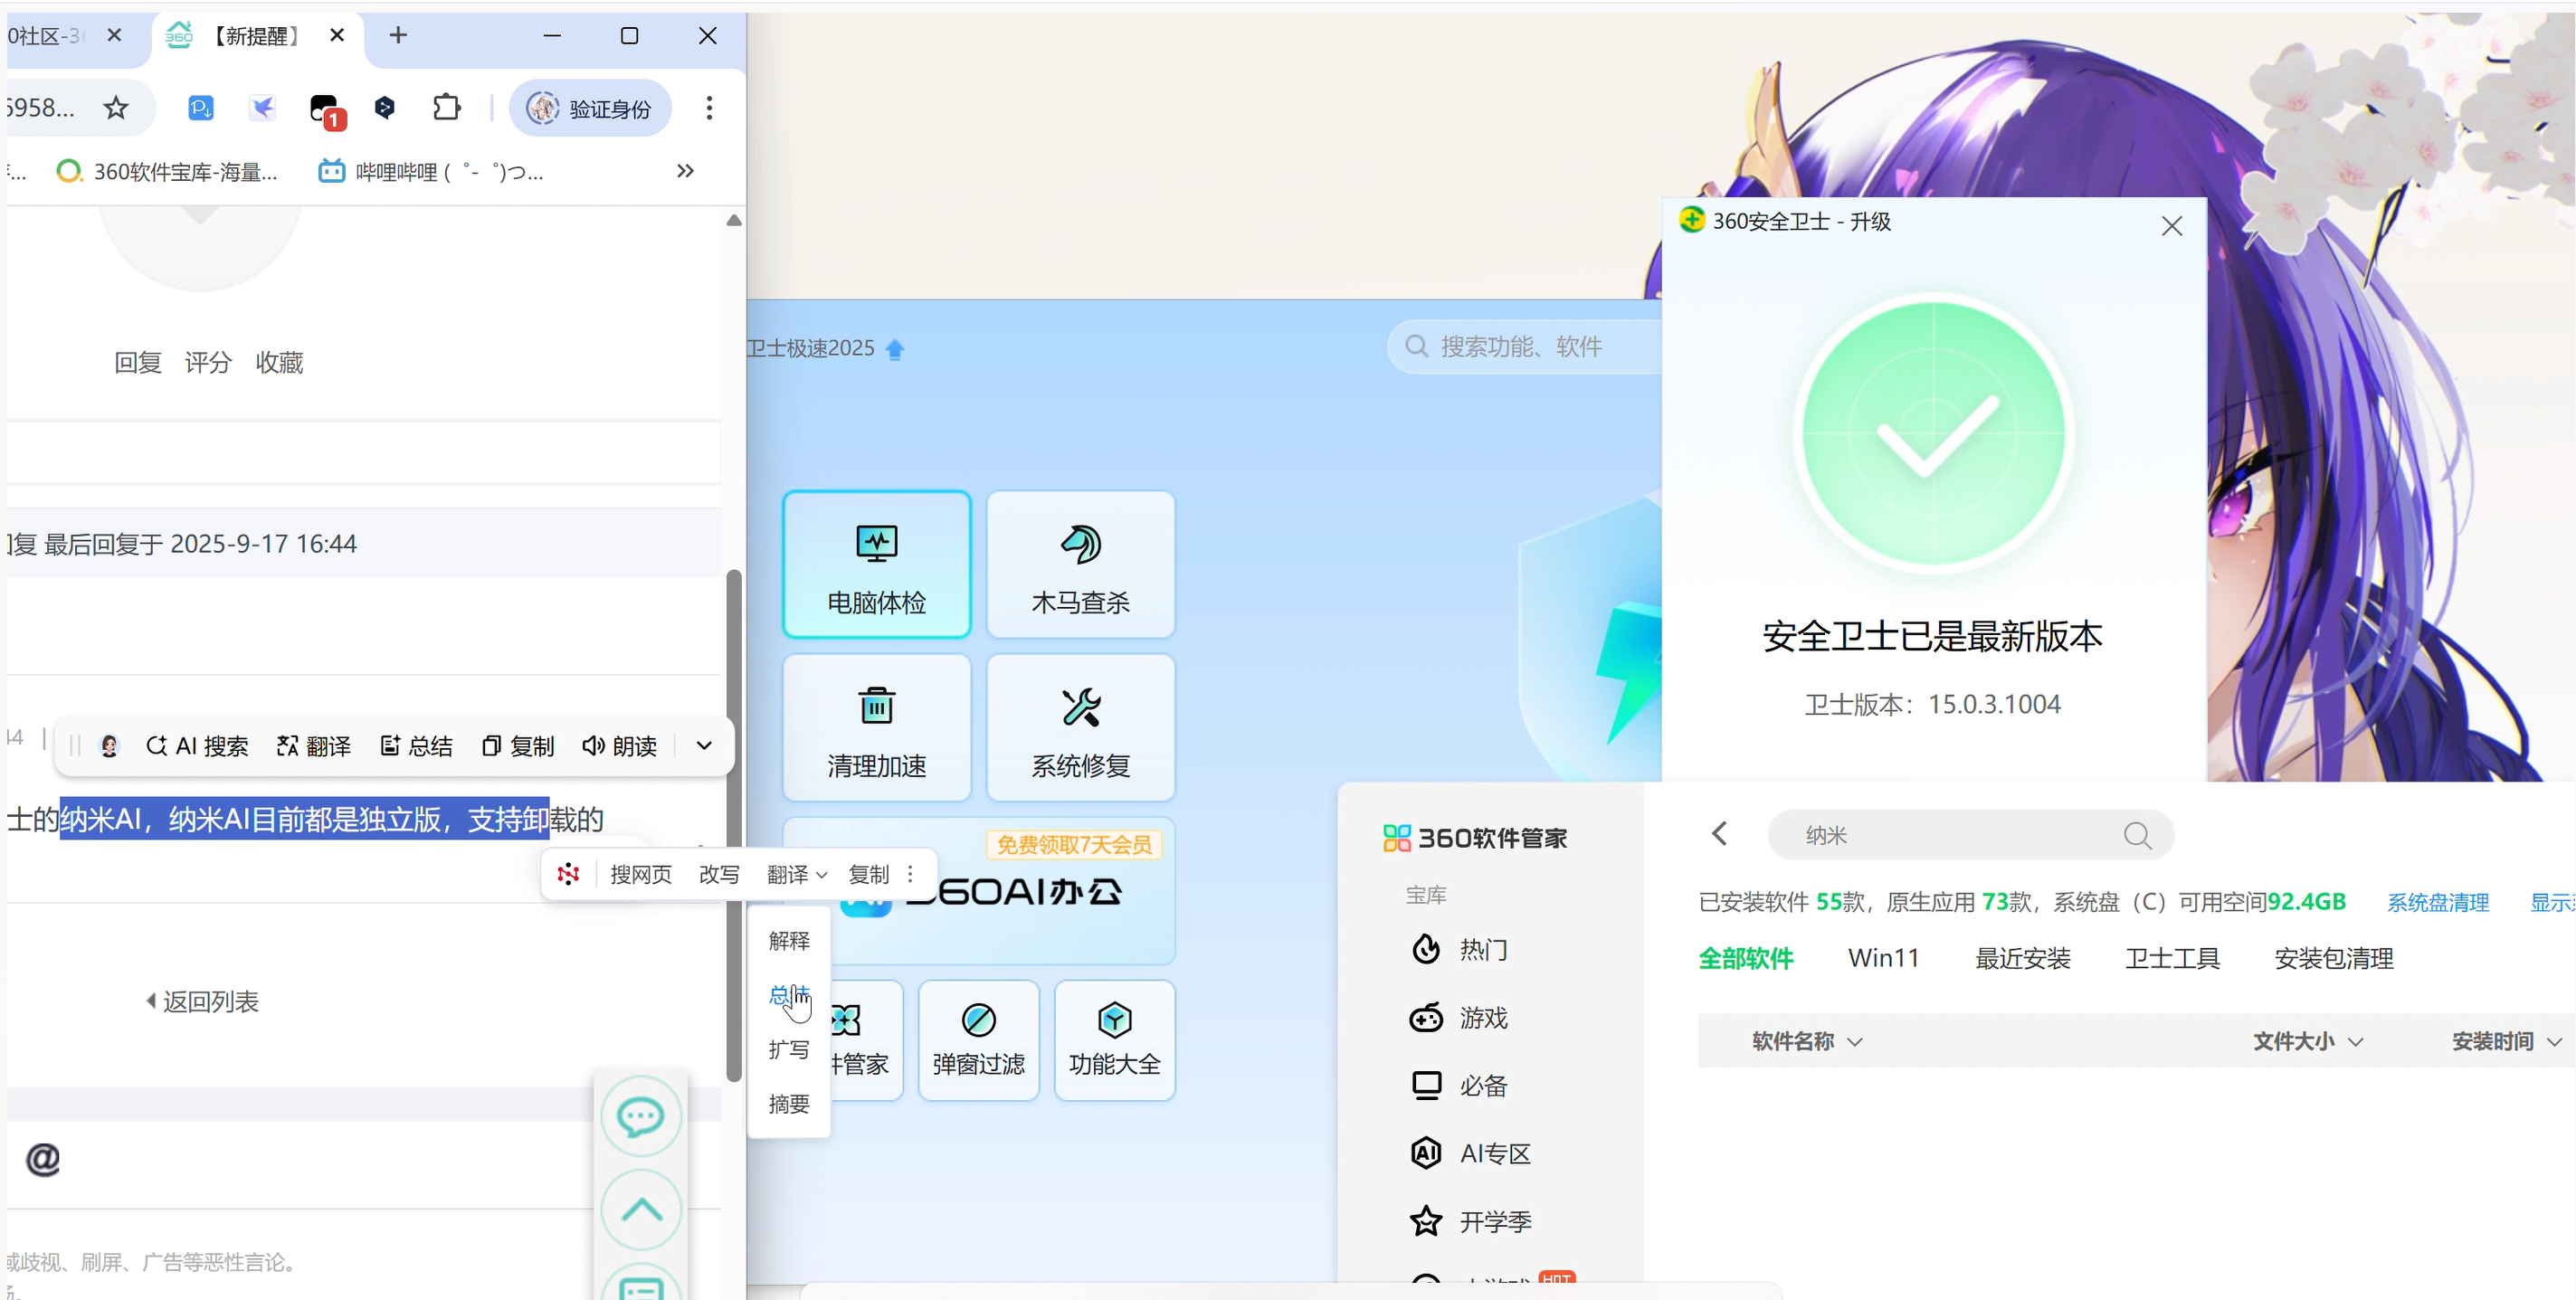2576x1300 pixels.
Task: Click 复制 in the lower popup toolbar
Action: coord(868,874)
